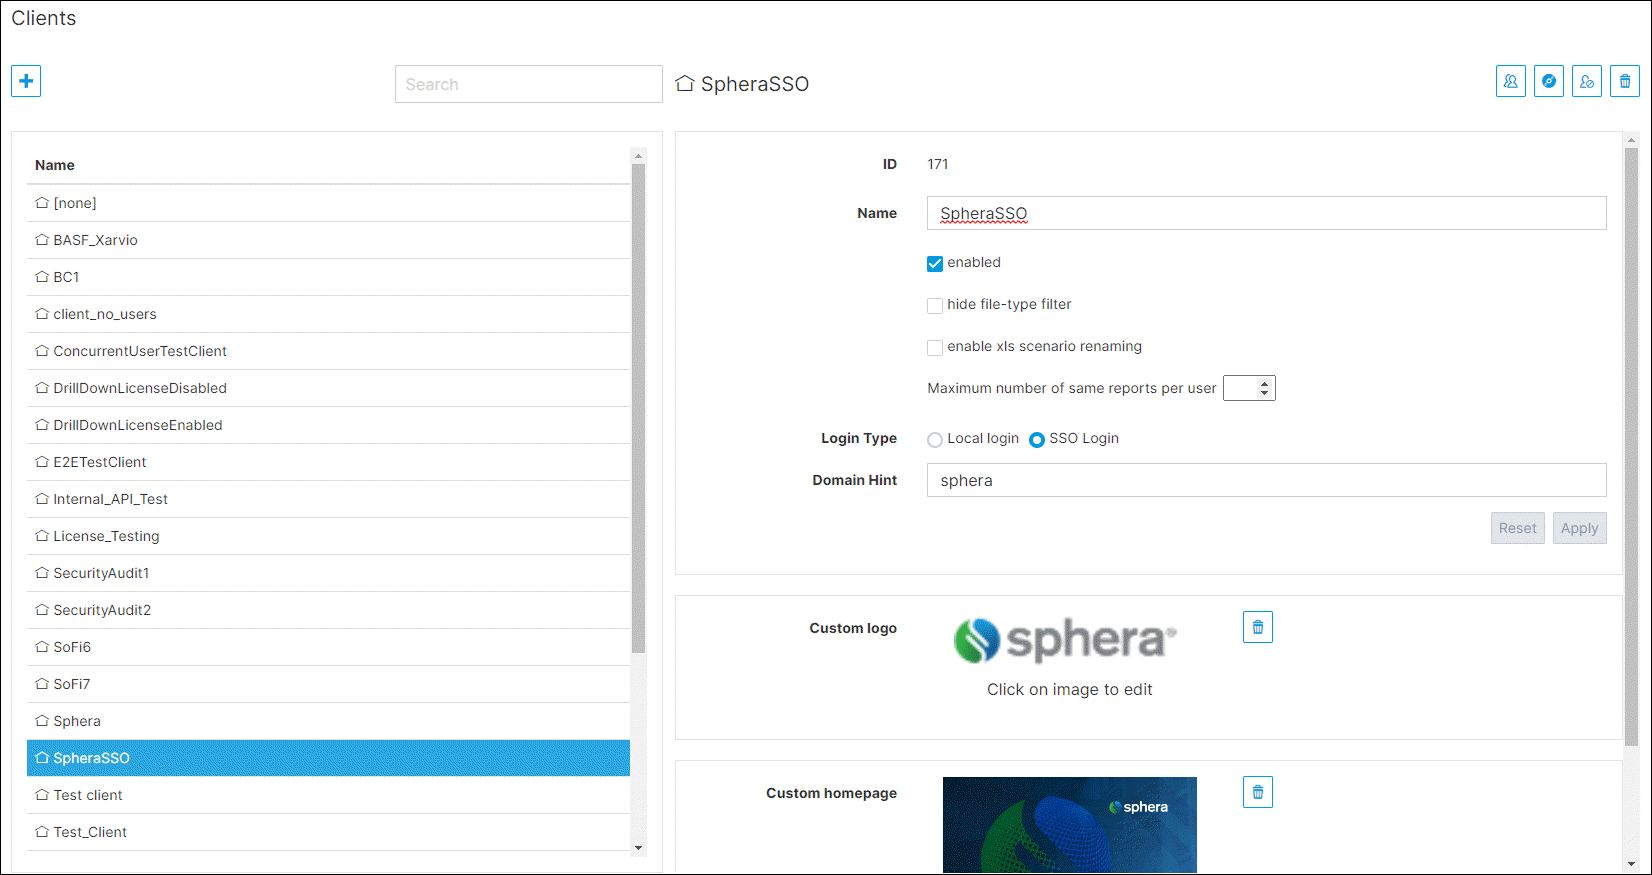Select the SoFi6 client
Image resolution: width=1652 pixels, height=875 pixels.
coord(328,647)
